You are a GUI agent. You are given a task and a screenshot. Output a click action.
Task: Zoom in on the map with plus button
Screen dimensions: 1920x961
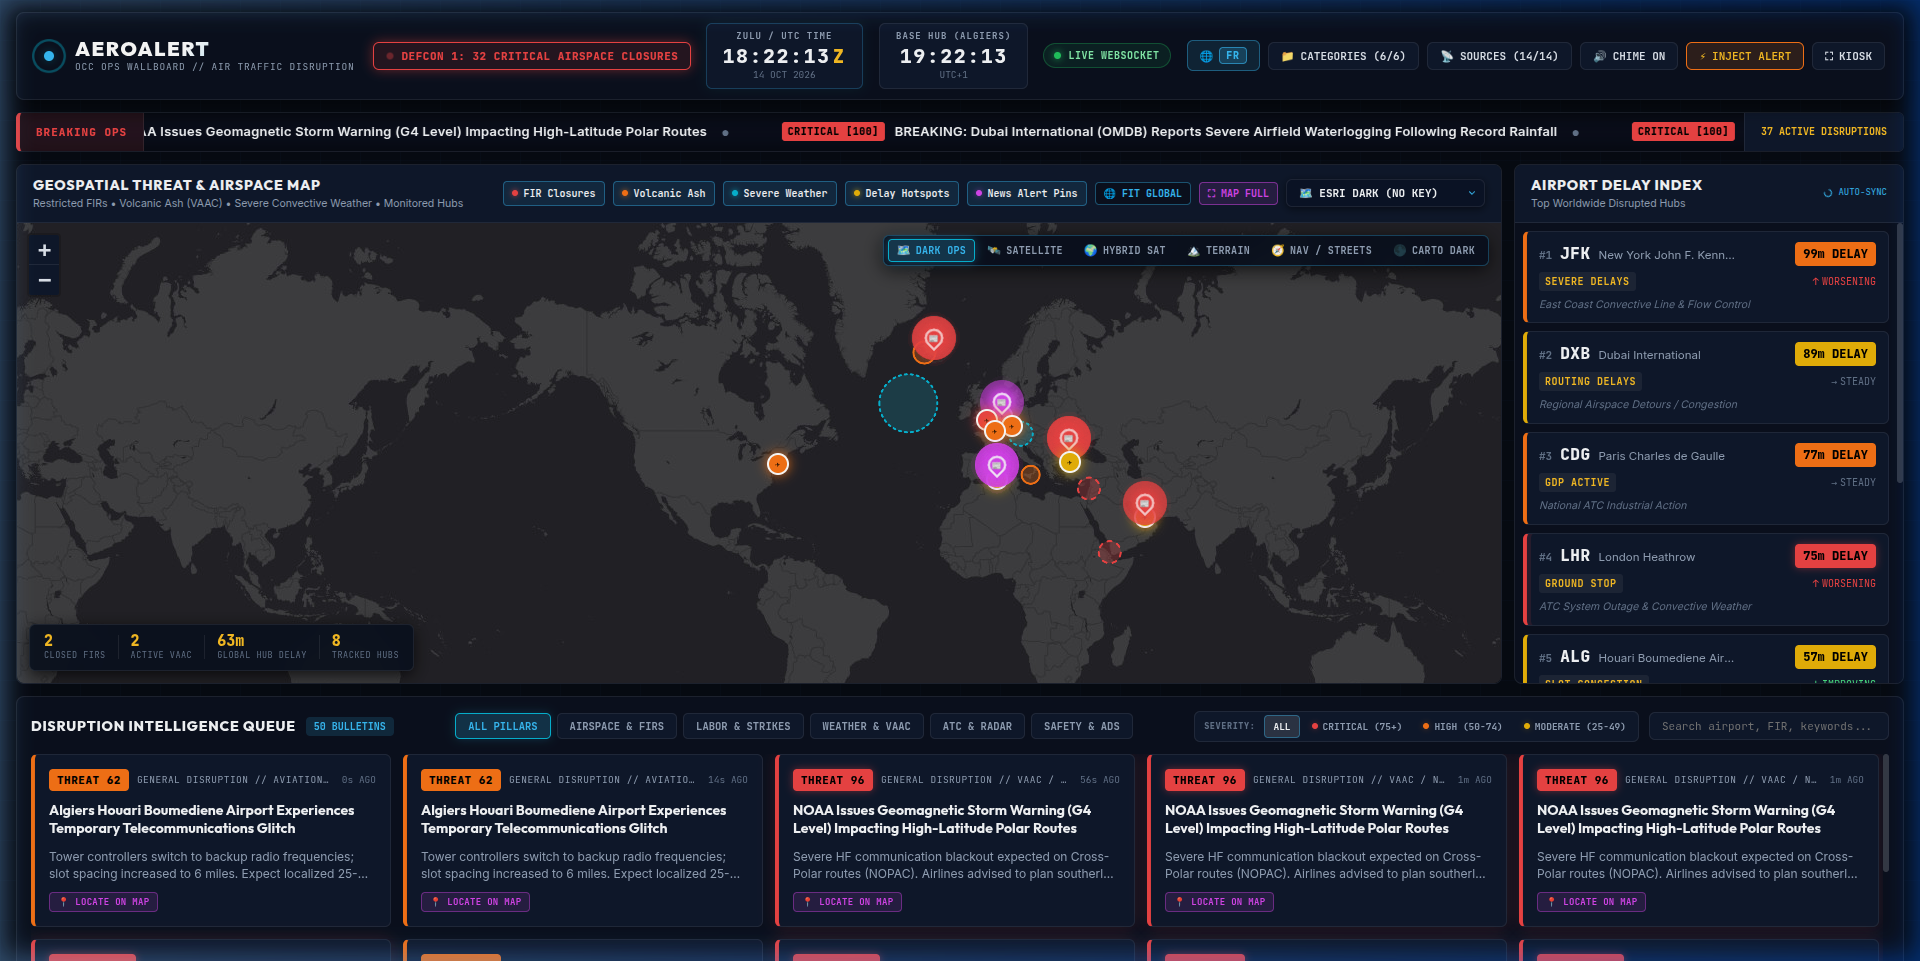pyautogui.click(x=44, y=250)
